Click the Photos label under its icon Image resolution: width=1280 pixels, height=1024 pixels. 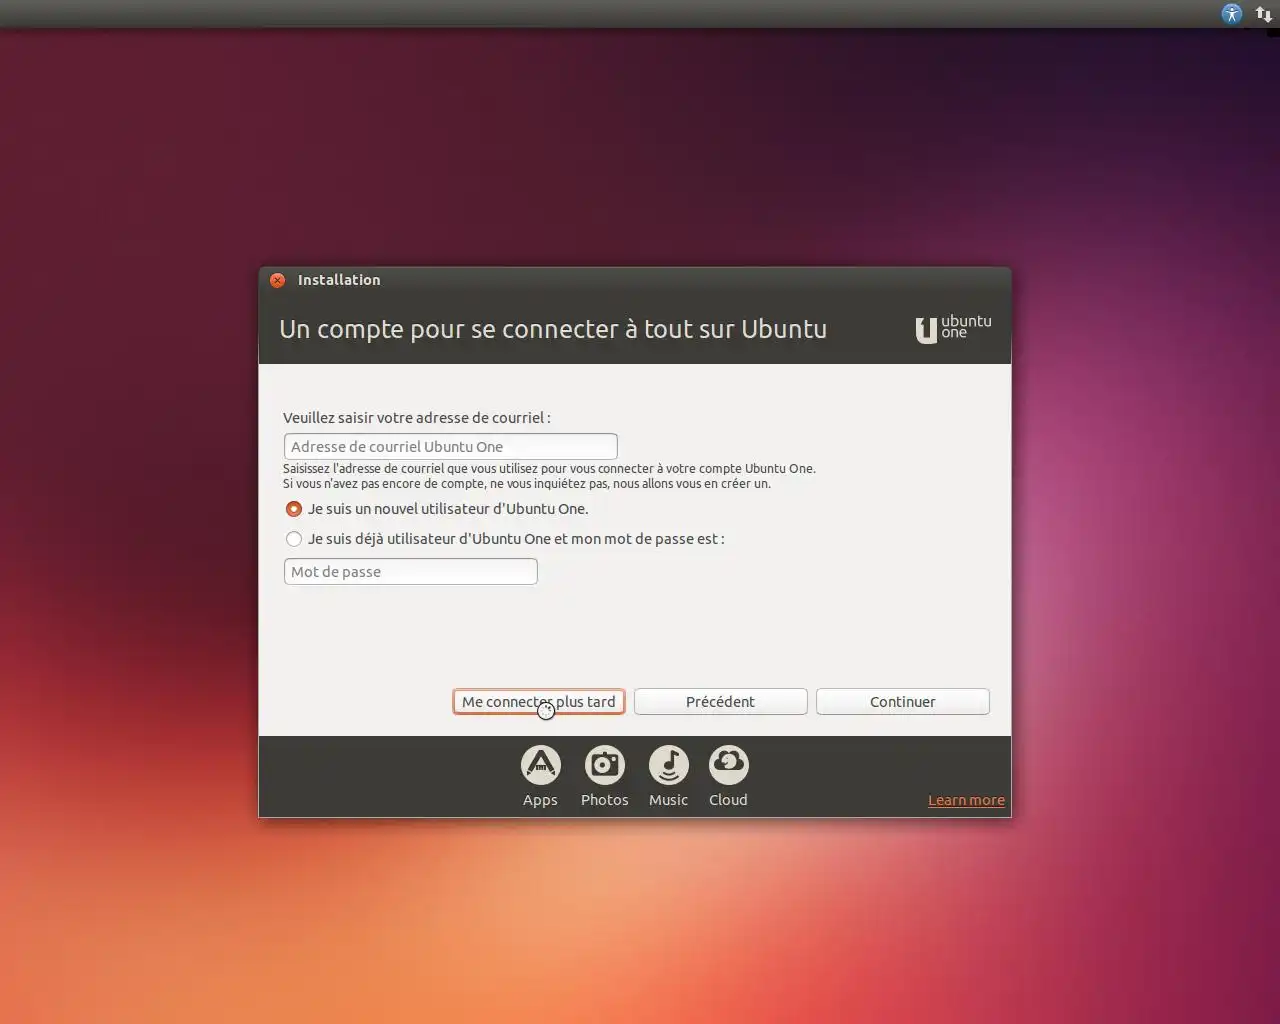[x=604, y=800]
